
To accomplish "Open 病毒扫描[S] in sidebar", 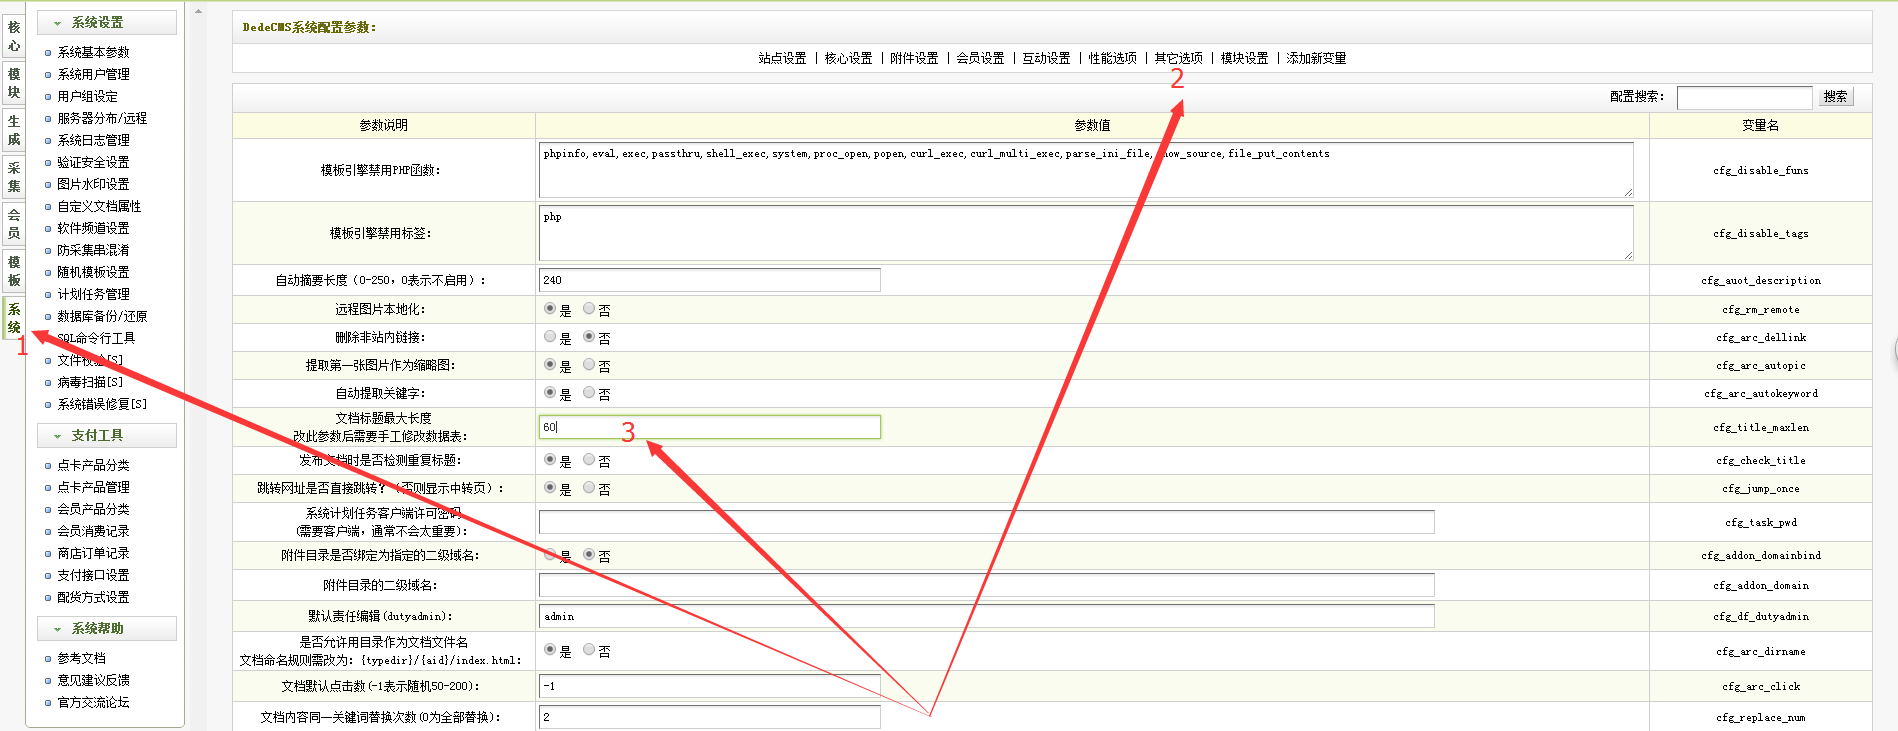I will tap(90, 382).
